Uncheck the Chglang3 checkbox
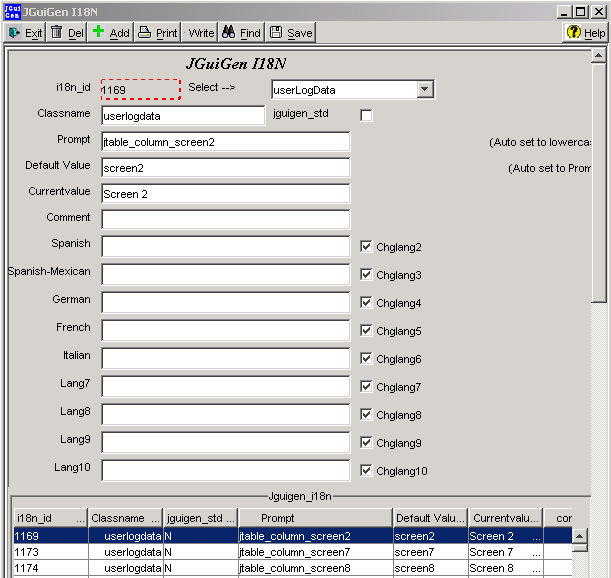The height and width of the screenshot is (578, 611). click(366, 275)
